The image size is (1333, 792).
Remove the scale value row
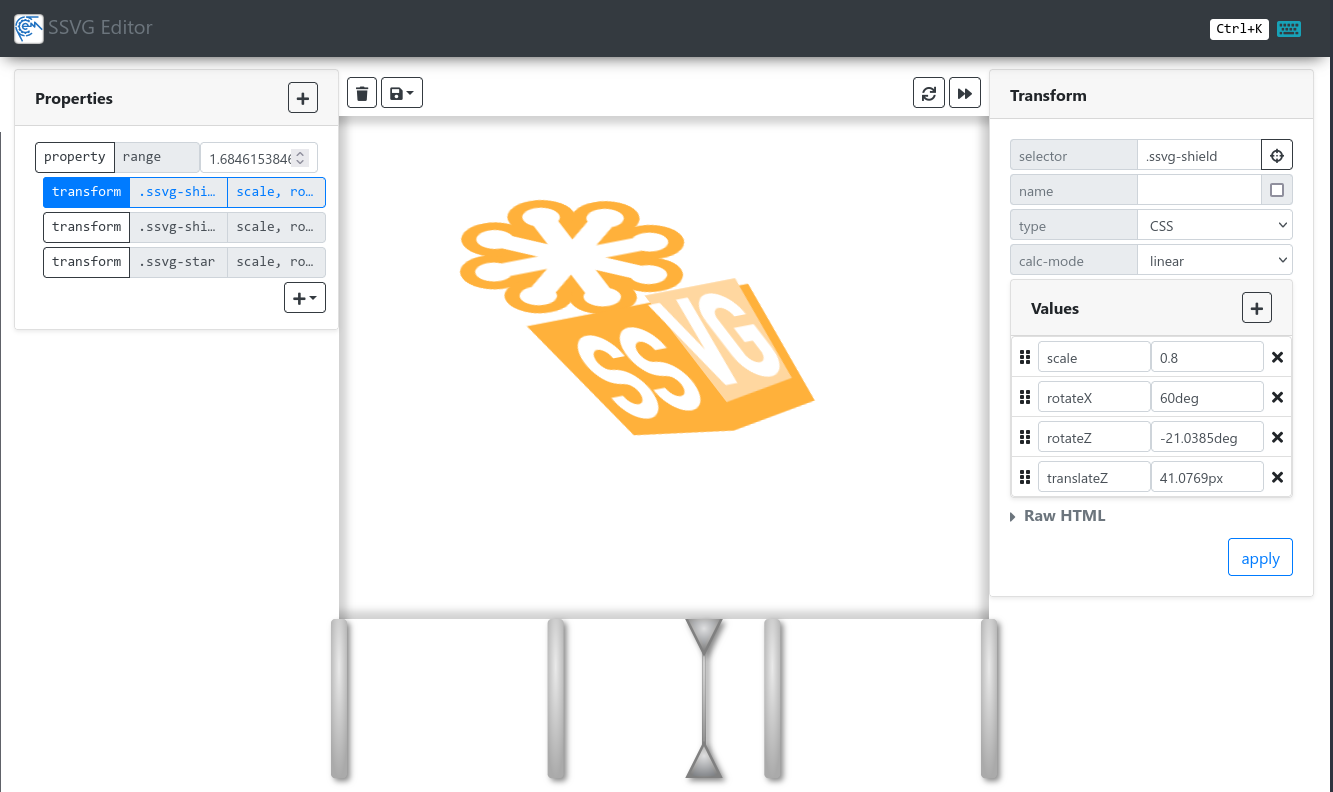click(x=1277, y=357)
